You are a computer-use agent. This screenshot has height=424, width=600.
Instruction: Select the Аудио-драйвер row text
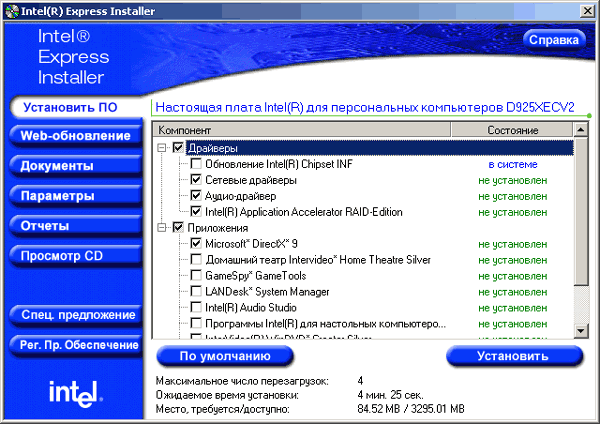pos(240,196)
